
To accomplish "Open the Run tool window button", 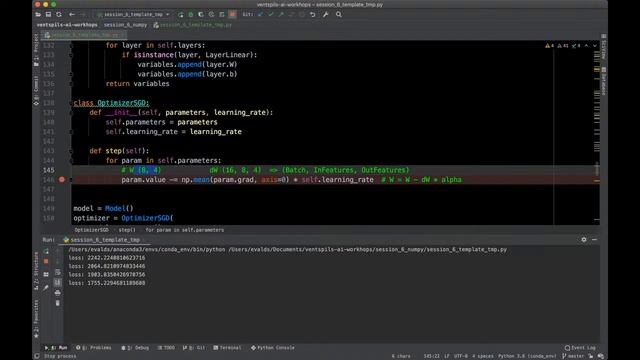I will click(56, 348).
